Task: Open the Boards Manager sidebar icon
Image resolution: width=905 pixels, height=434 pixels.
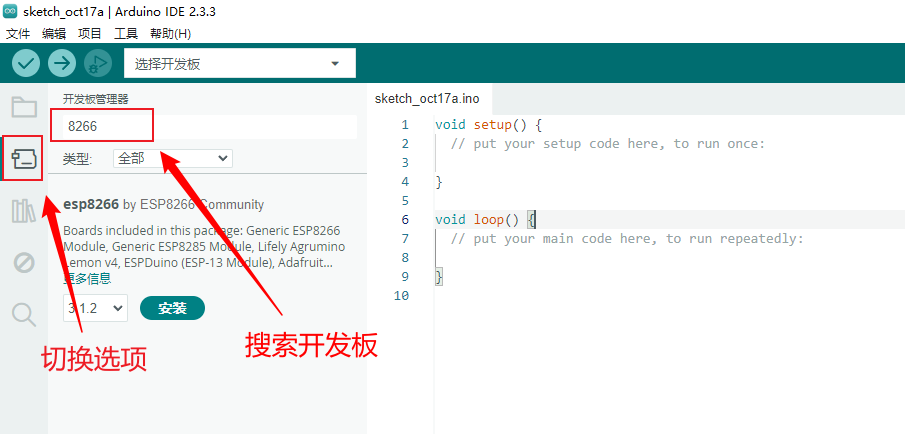Action: coord(24,159)
